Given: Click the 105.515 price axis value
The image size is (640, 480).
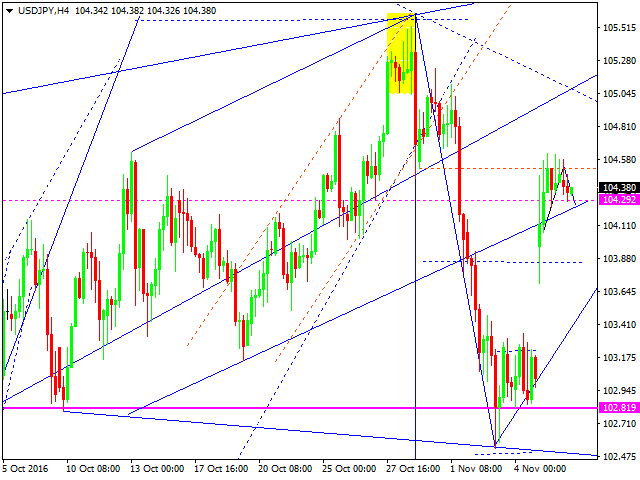Looking at the screenshot, I should (619, 28).
